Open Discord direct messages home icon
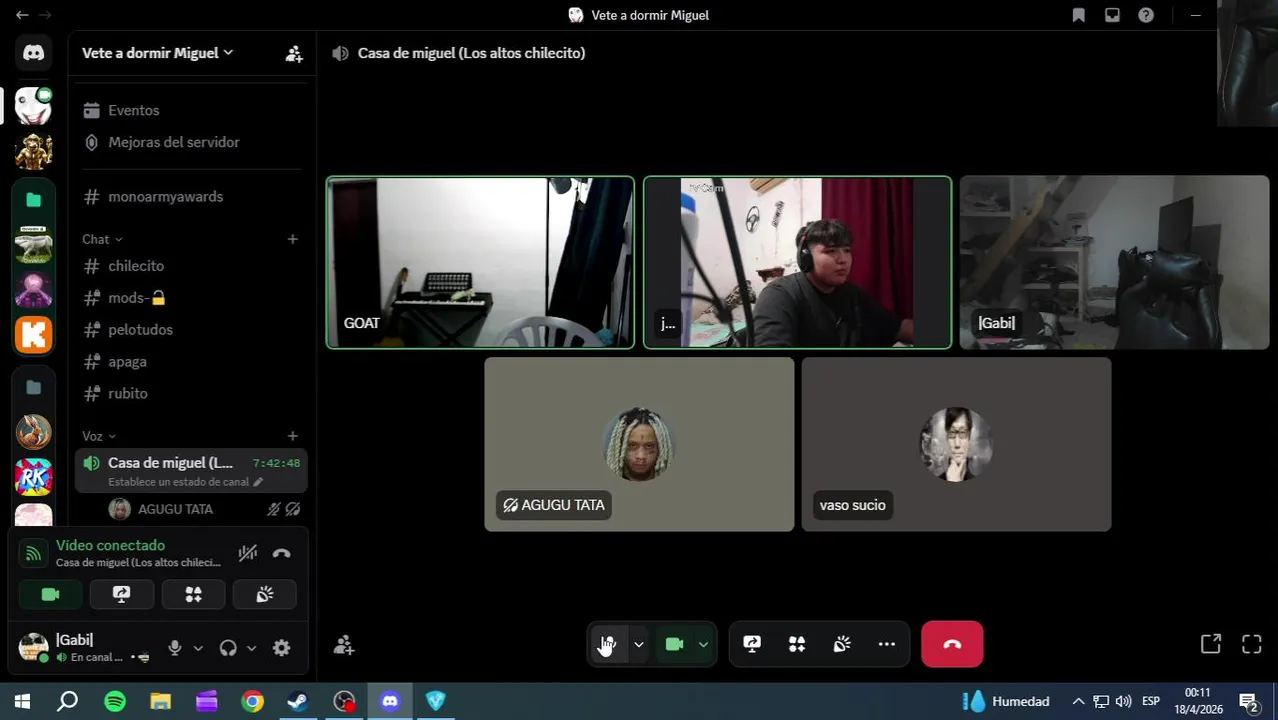Viewport: 1278px width, 720px height. click(34, 53)
